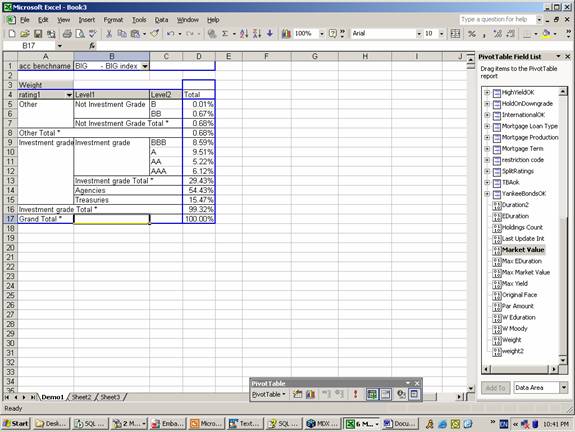Open the Edit menu
The image size is (575, 432).
pos(43,20)
